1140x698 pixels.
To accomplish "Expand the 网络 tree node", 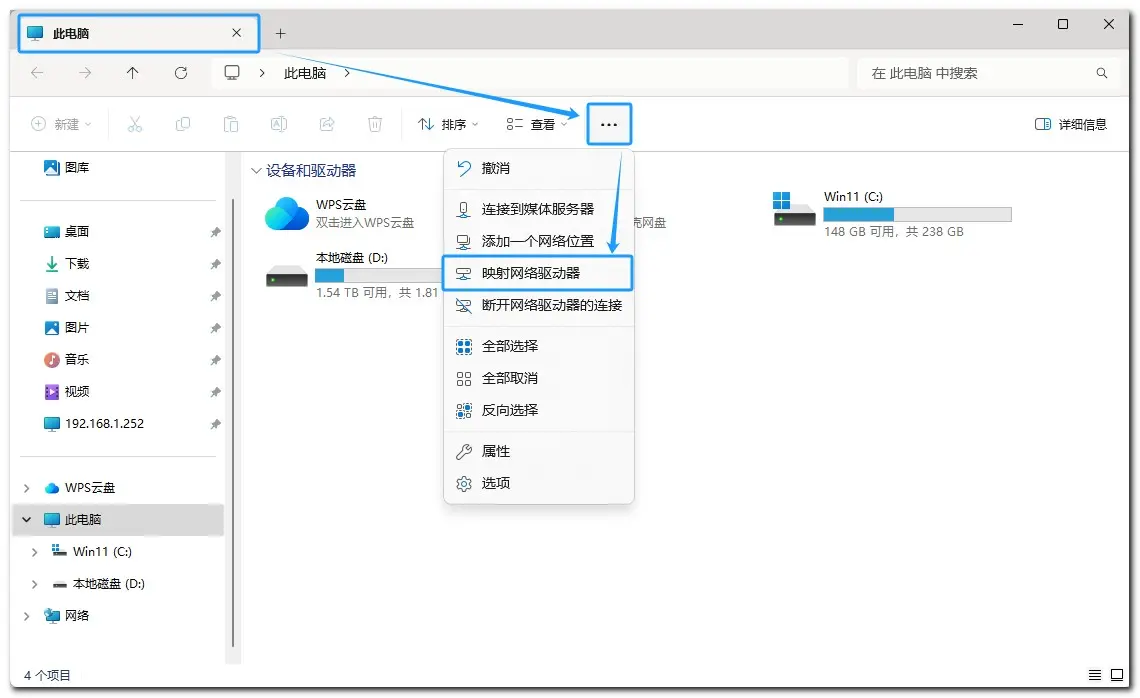I will (x=27, y=616).
